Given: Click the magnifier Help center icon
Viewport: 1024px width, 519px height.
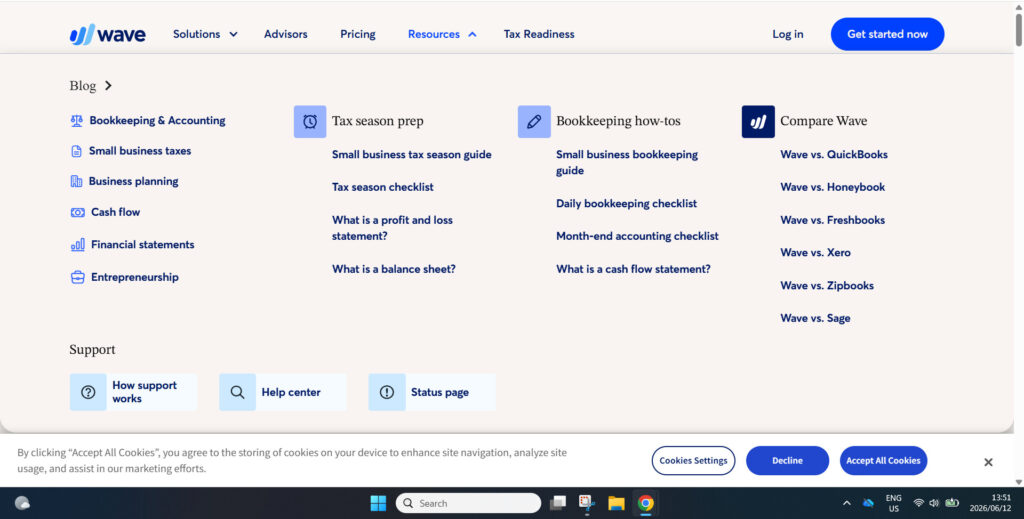Looking at the screenshot, I should (x=238, y=392).
